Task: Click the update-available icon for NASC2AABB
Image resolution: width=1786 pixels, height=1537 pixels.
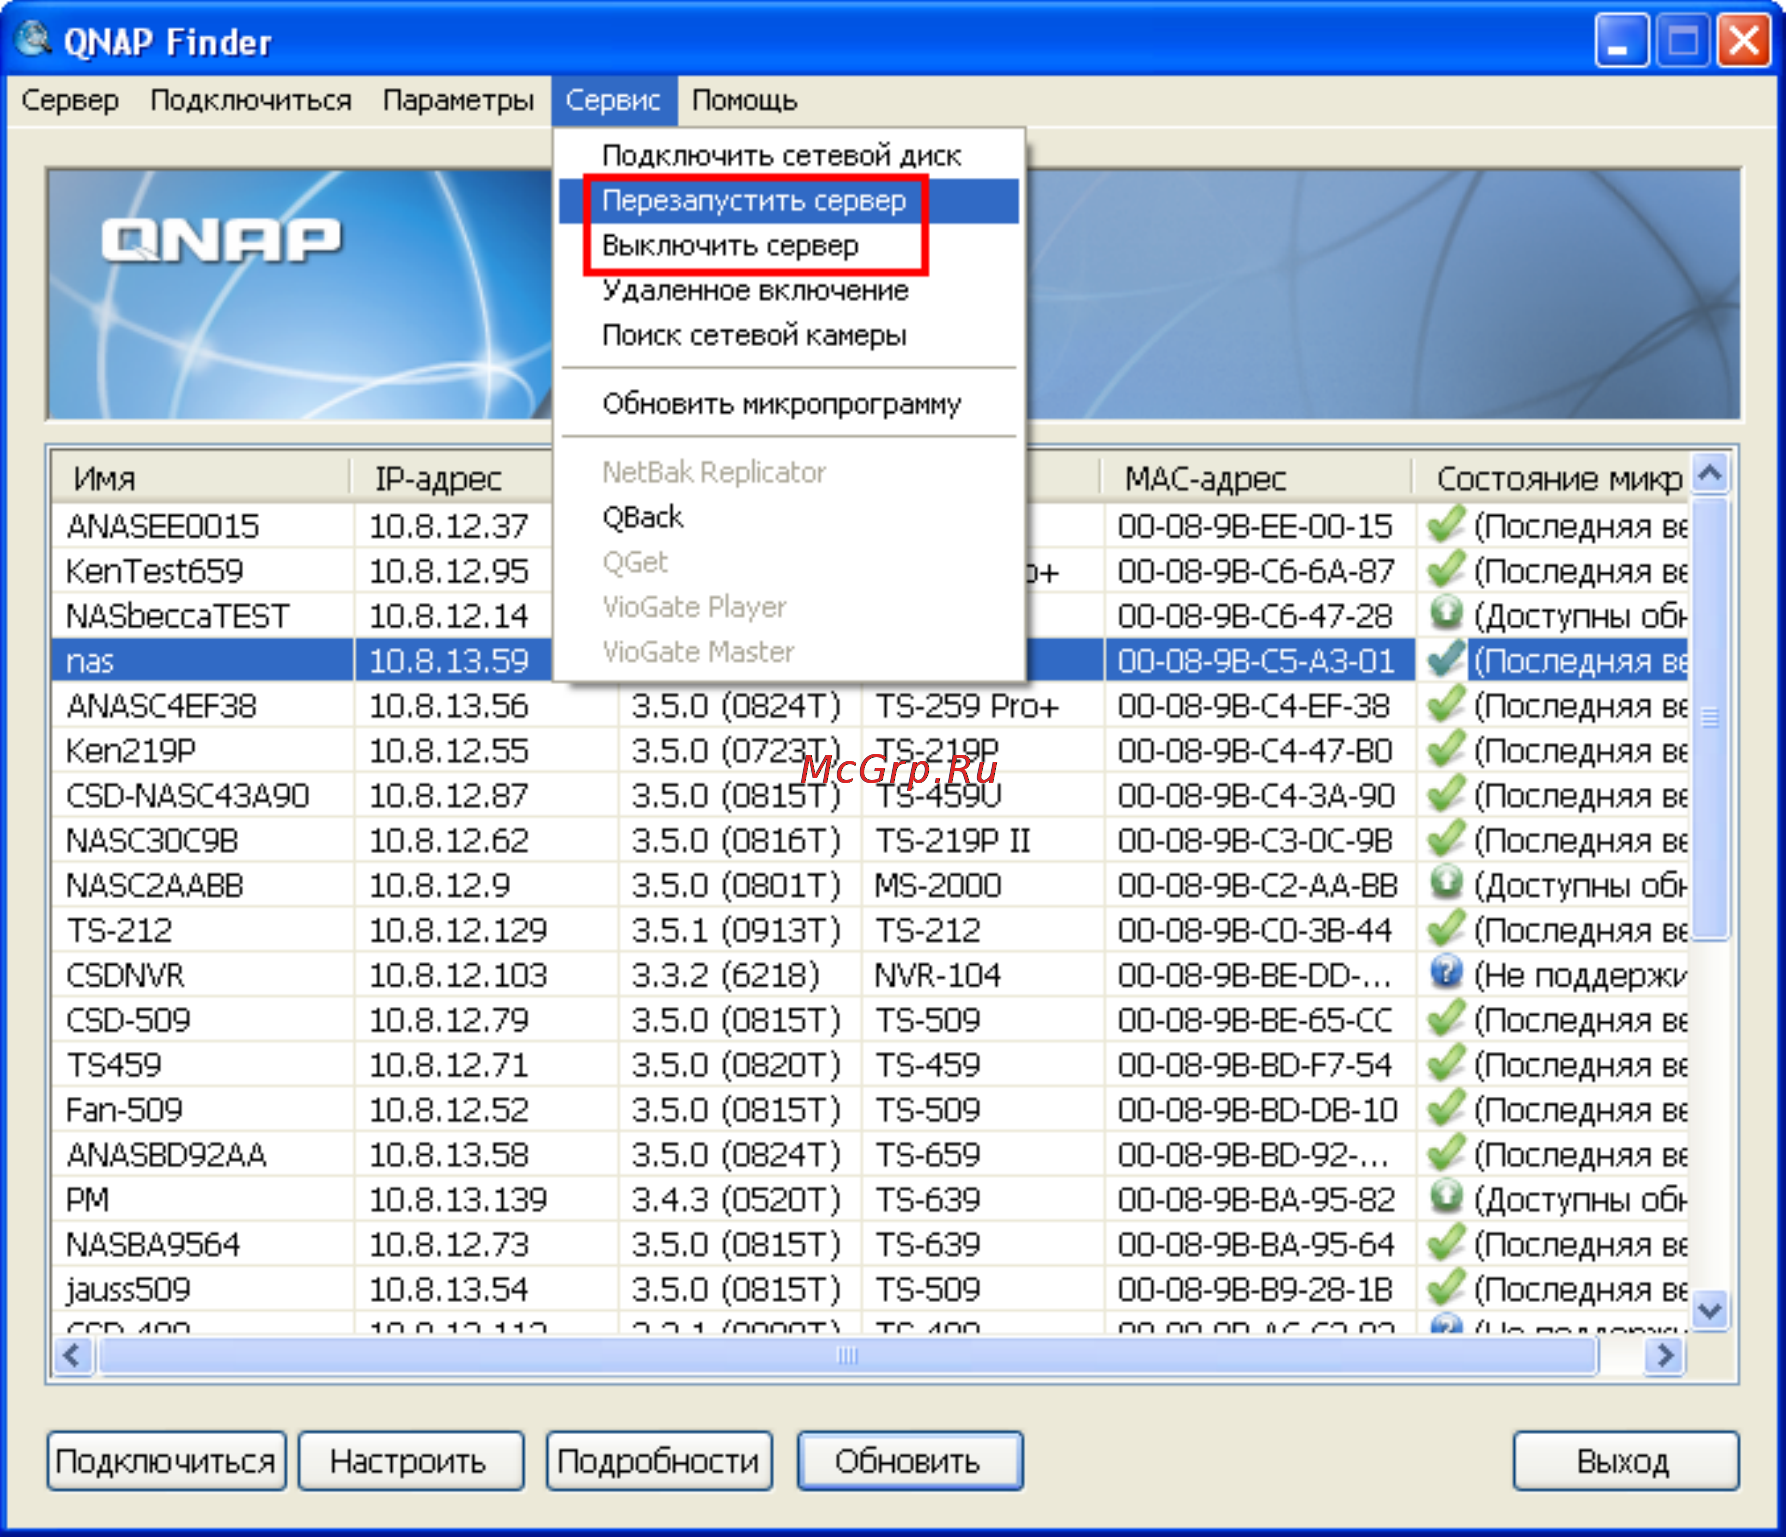Action: coord(1446,883)
